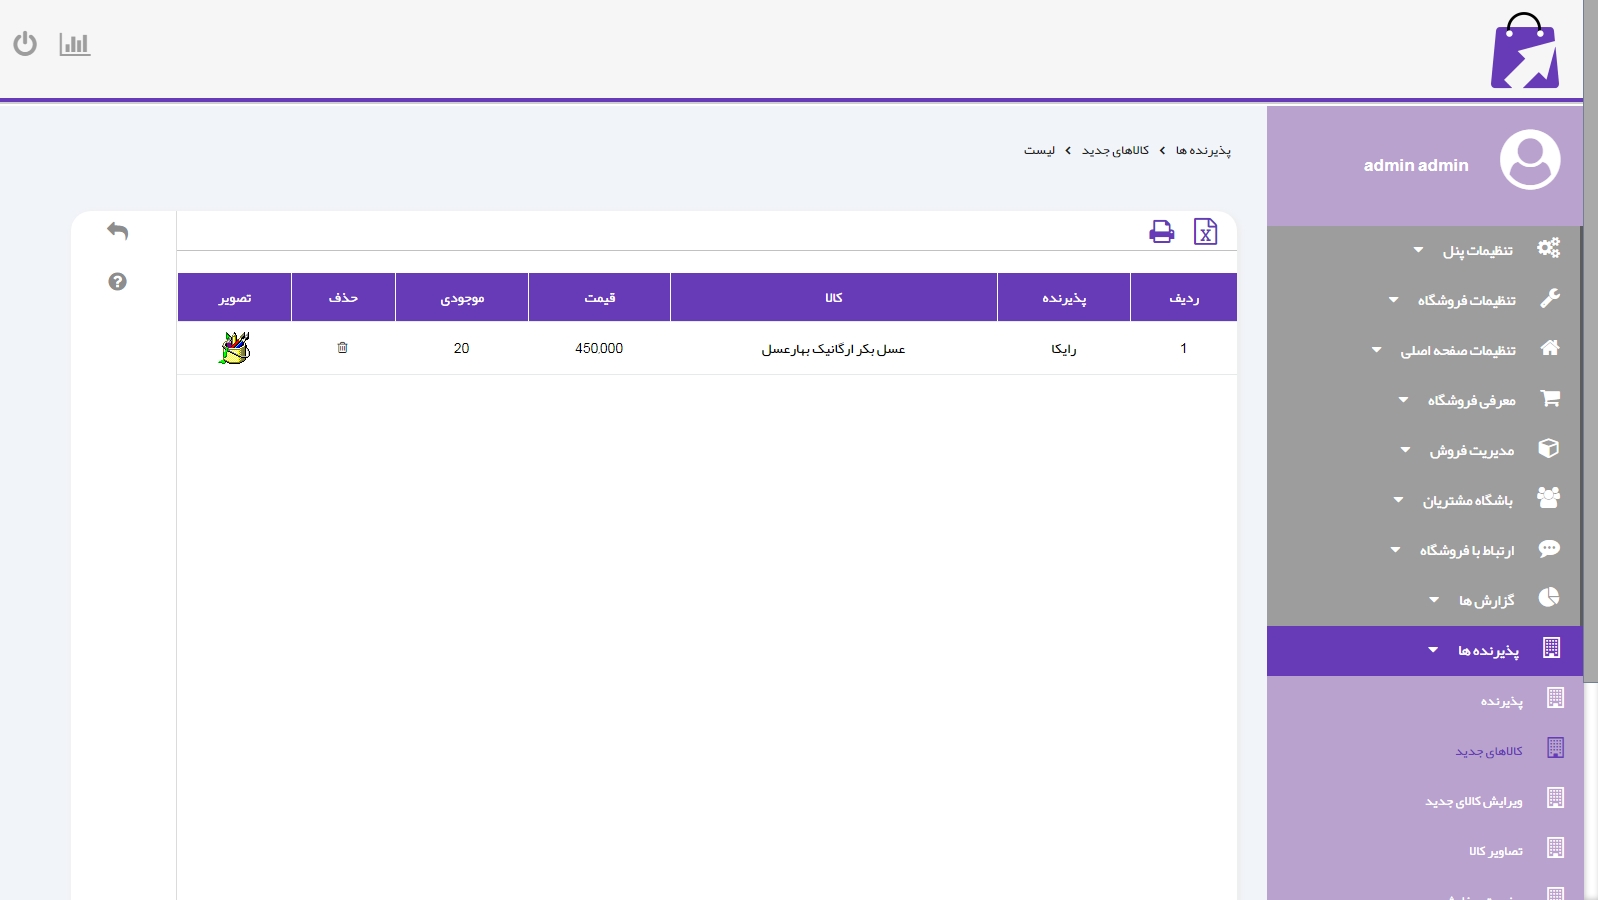Click the power logout icon

25,44
